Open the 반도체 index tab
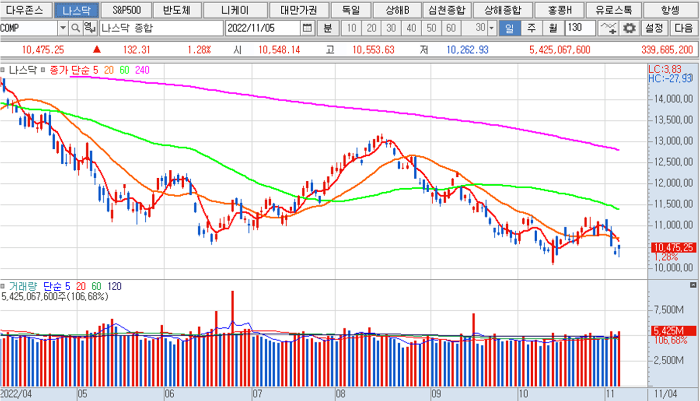Image resolution: width=700 pixels, height=401 pixels. pos(177,10)
